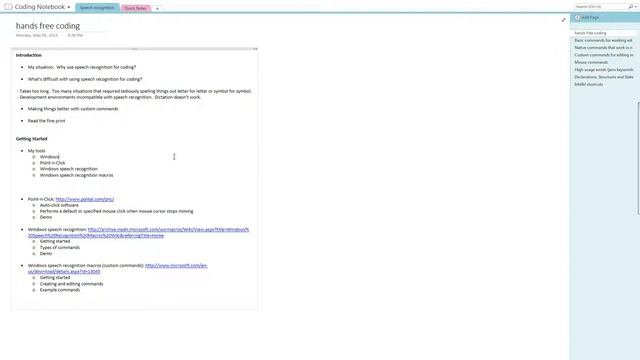Open the Windows speech recognition archive link

click(138, 233)
